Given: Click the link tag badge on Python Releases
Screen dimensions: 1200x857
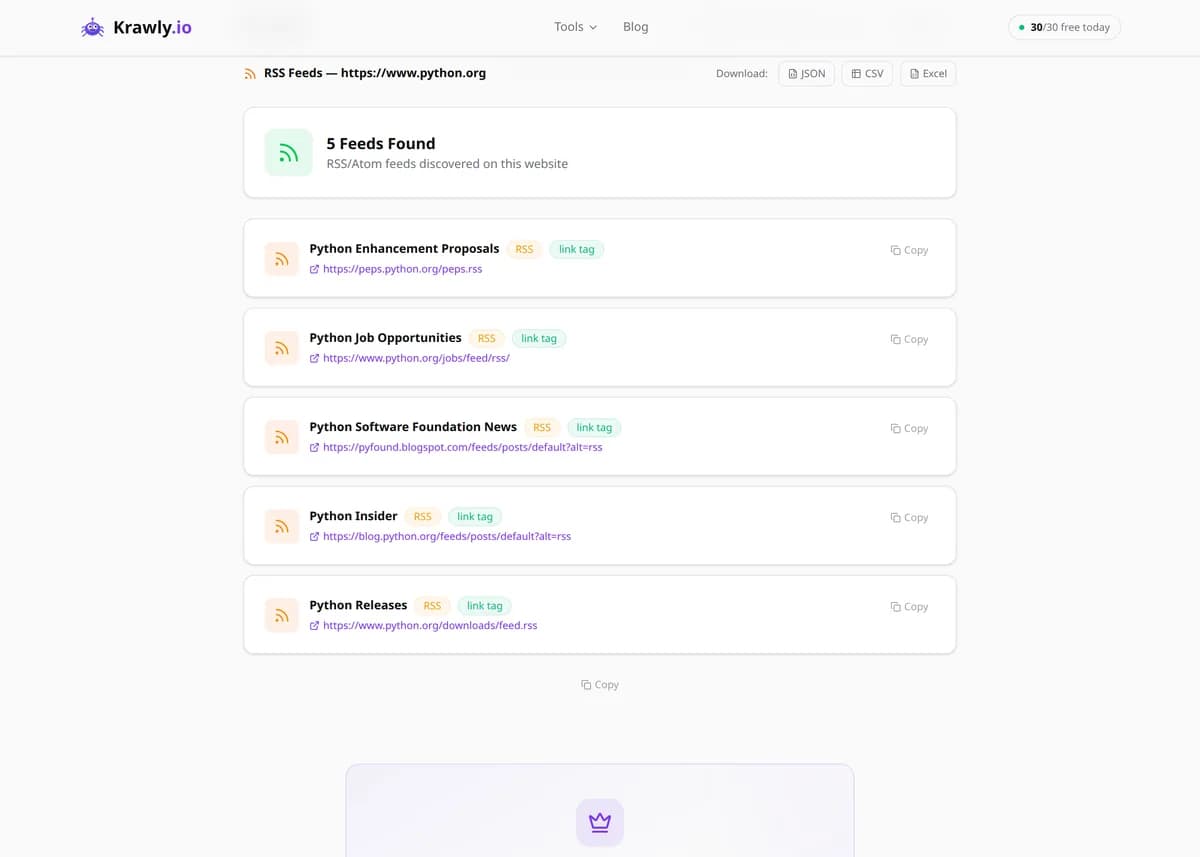Looking at the screenshot, I should point(485,605).
